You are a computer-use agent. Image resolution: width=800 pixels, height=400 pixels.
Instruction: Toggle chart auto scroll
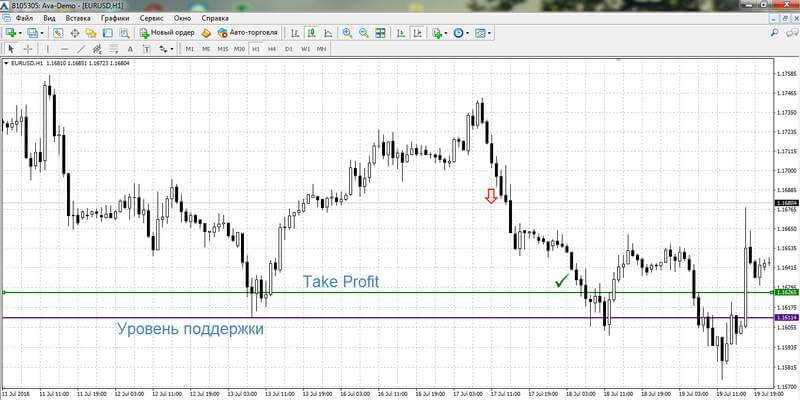point(402,33)
